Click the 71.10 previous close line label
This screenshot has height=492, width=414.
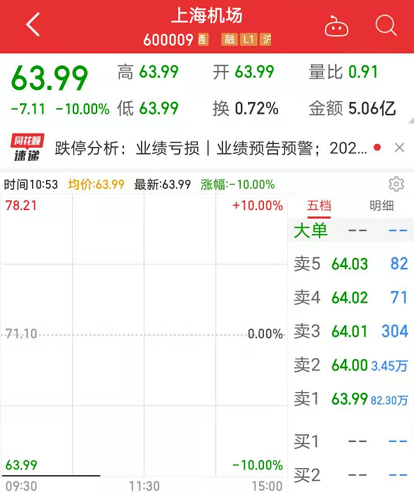[21, 333]
